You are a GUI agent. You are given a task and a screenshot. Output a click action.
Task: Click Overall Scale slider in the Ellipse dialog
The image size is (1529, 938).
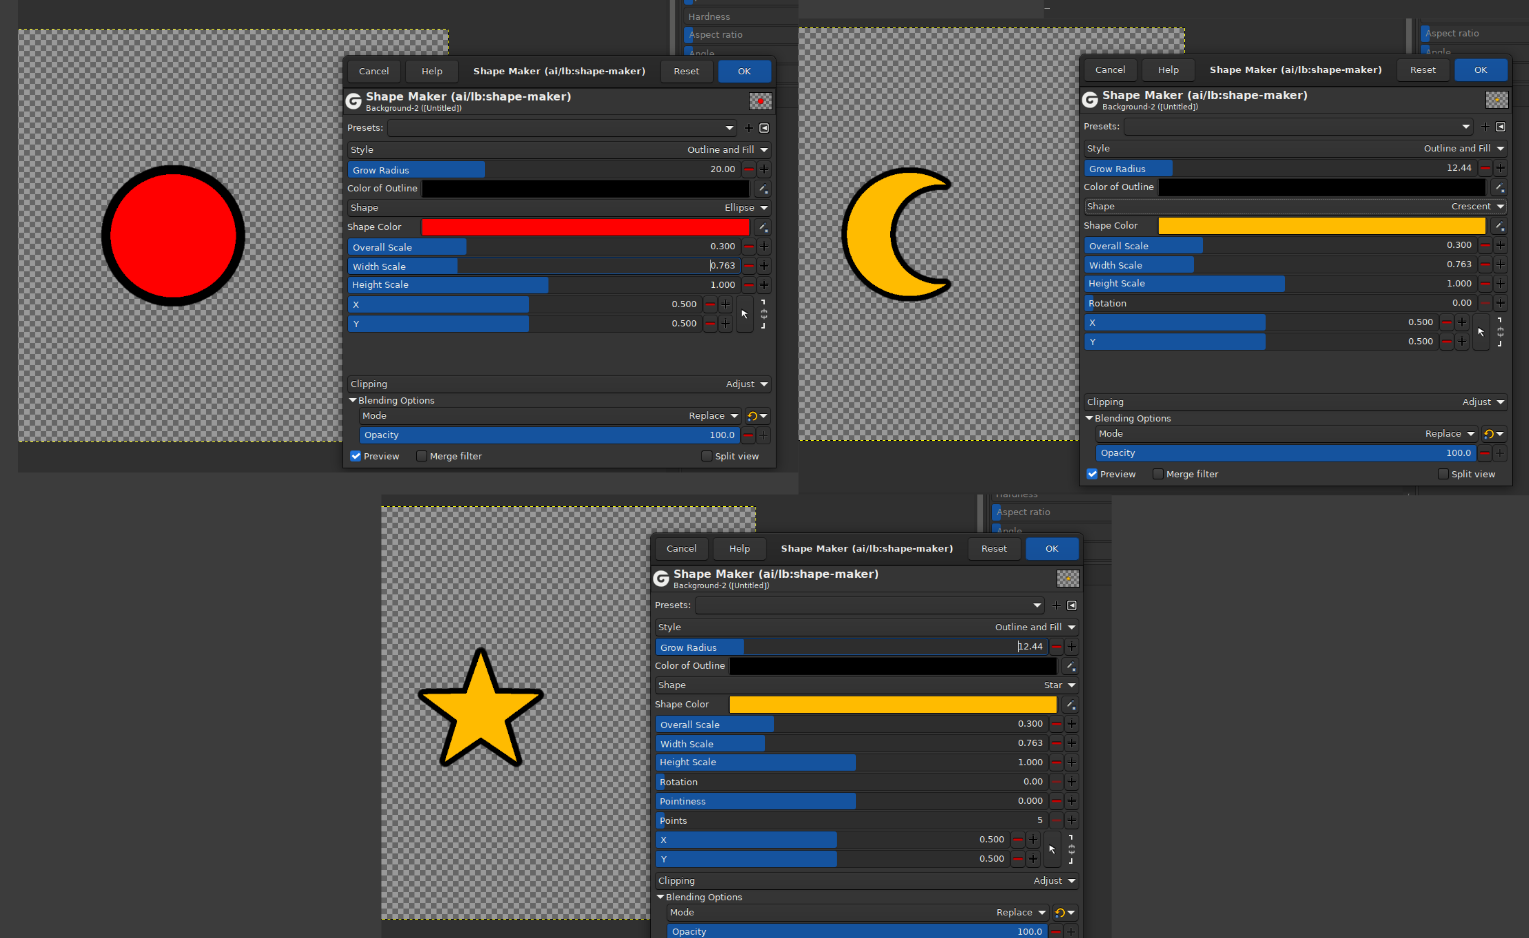click(543, 247)
